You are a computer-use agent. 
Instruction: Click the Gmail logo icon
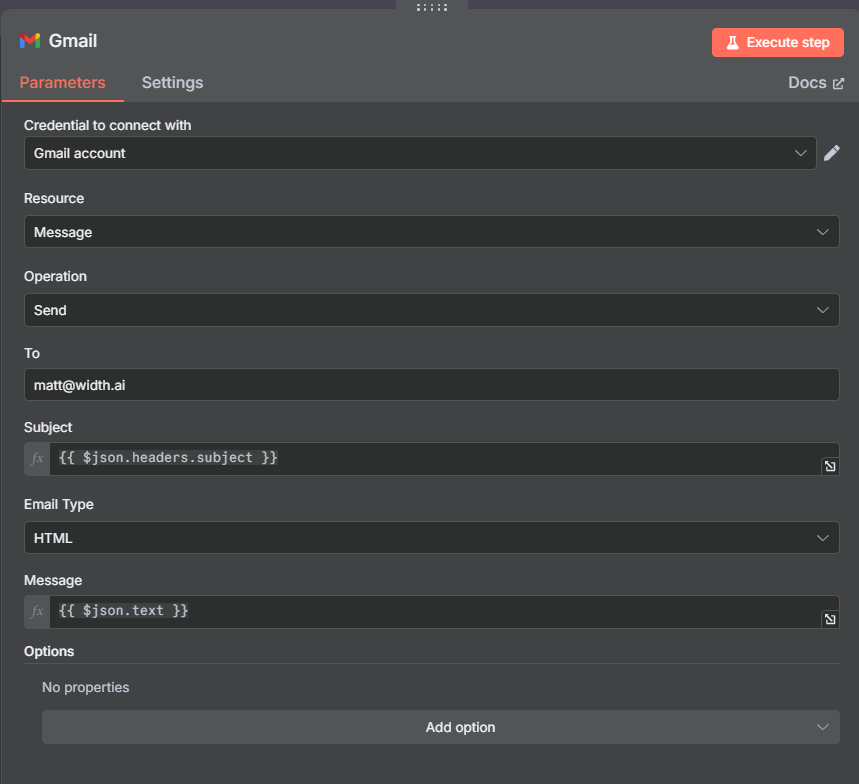30,41
